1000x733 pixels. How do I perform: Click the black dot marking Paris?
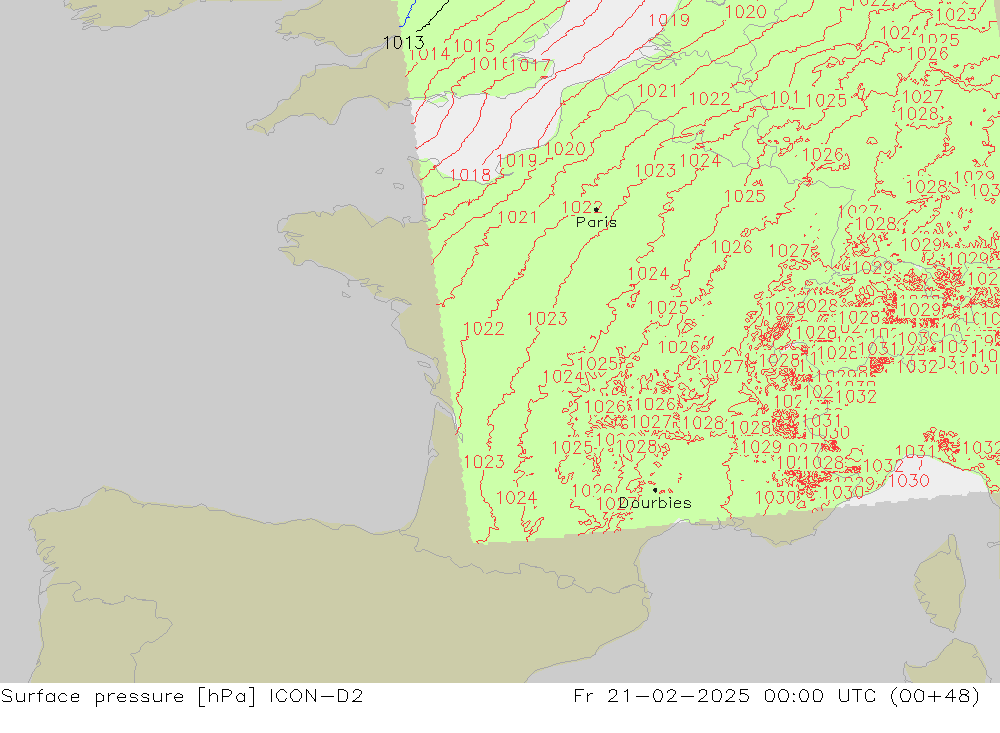click(x=596, y=209)
